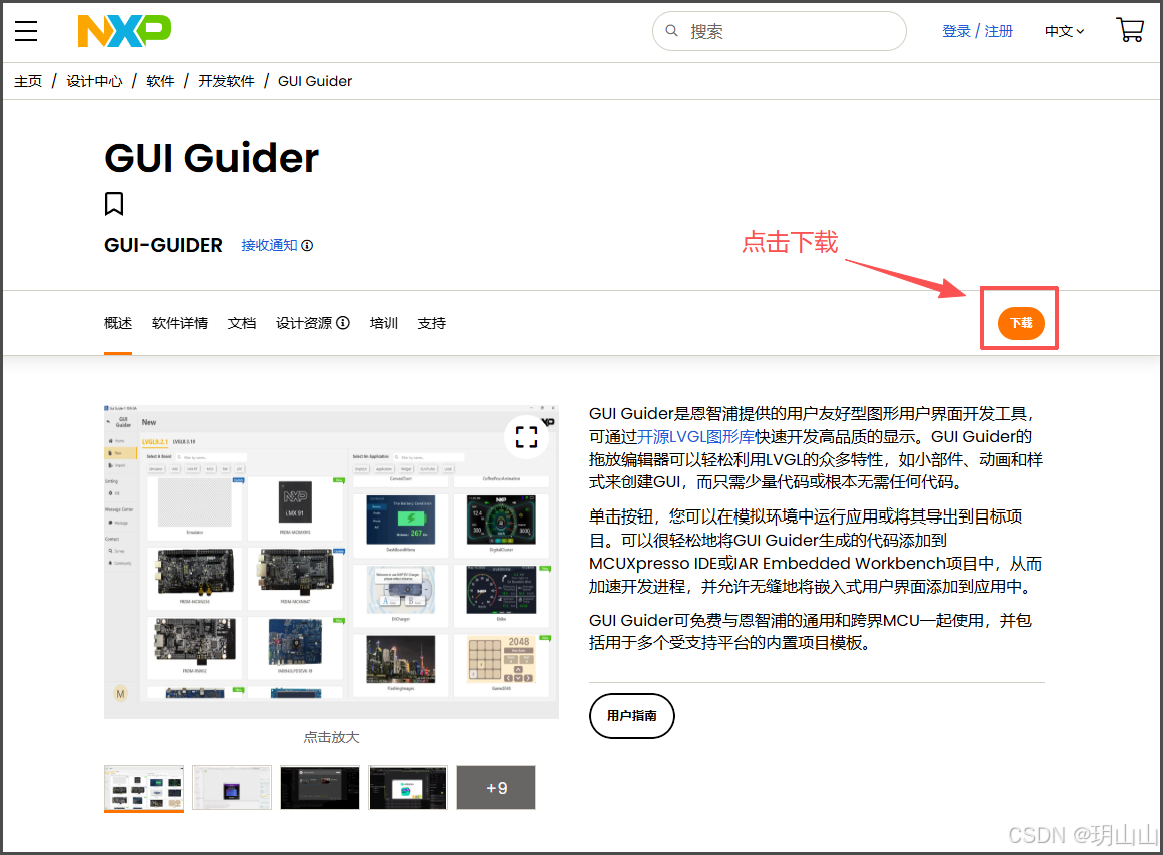Open the 支持 tab
Viewport: 1163px width, 855px height.
point(432,323)
